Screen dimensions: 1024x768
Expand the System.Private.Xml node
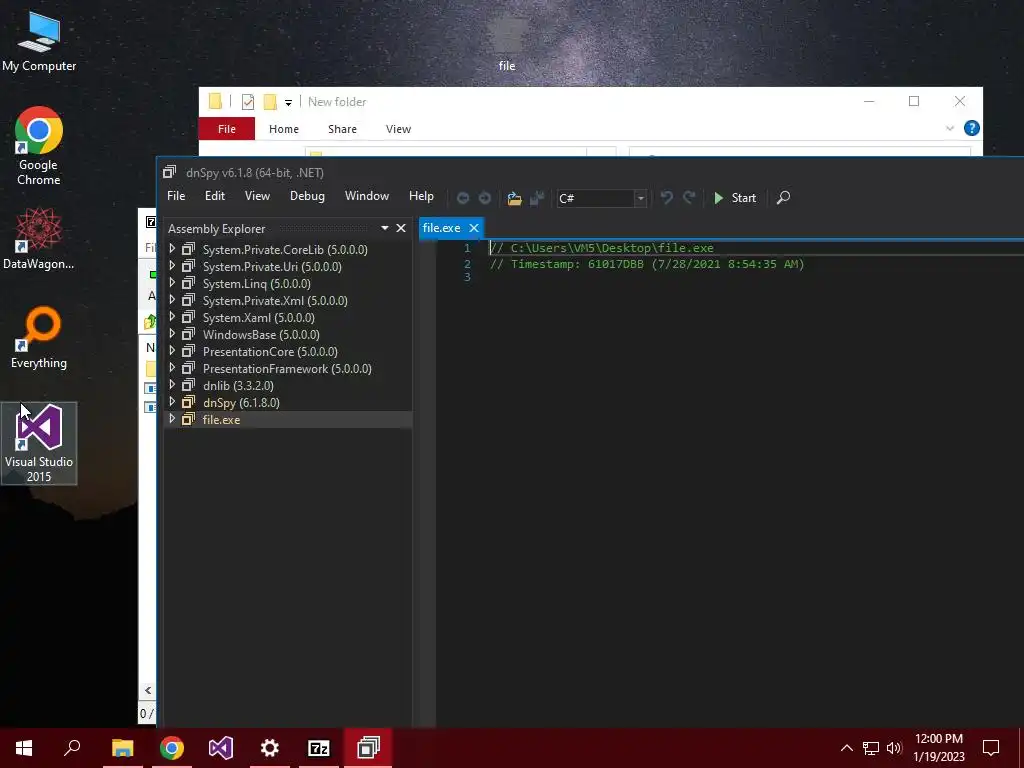coord(172,300)
